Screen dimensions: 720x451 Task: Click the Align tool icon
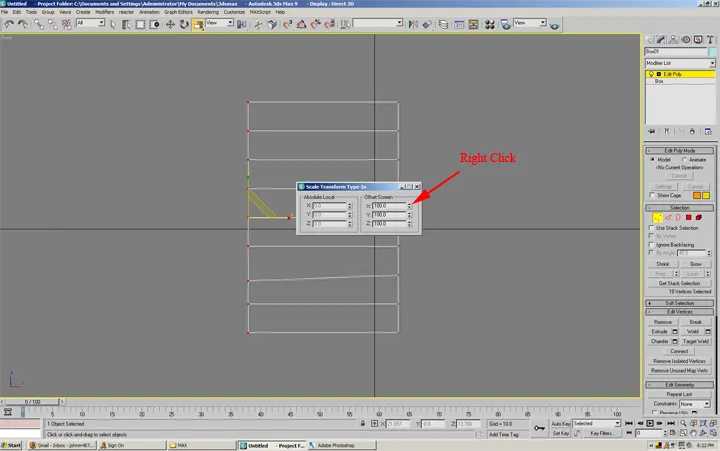point(427,24)
